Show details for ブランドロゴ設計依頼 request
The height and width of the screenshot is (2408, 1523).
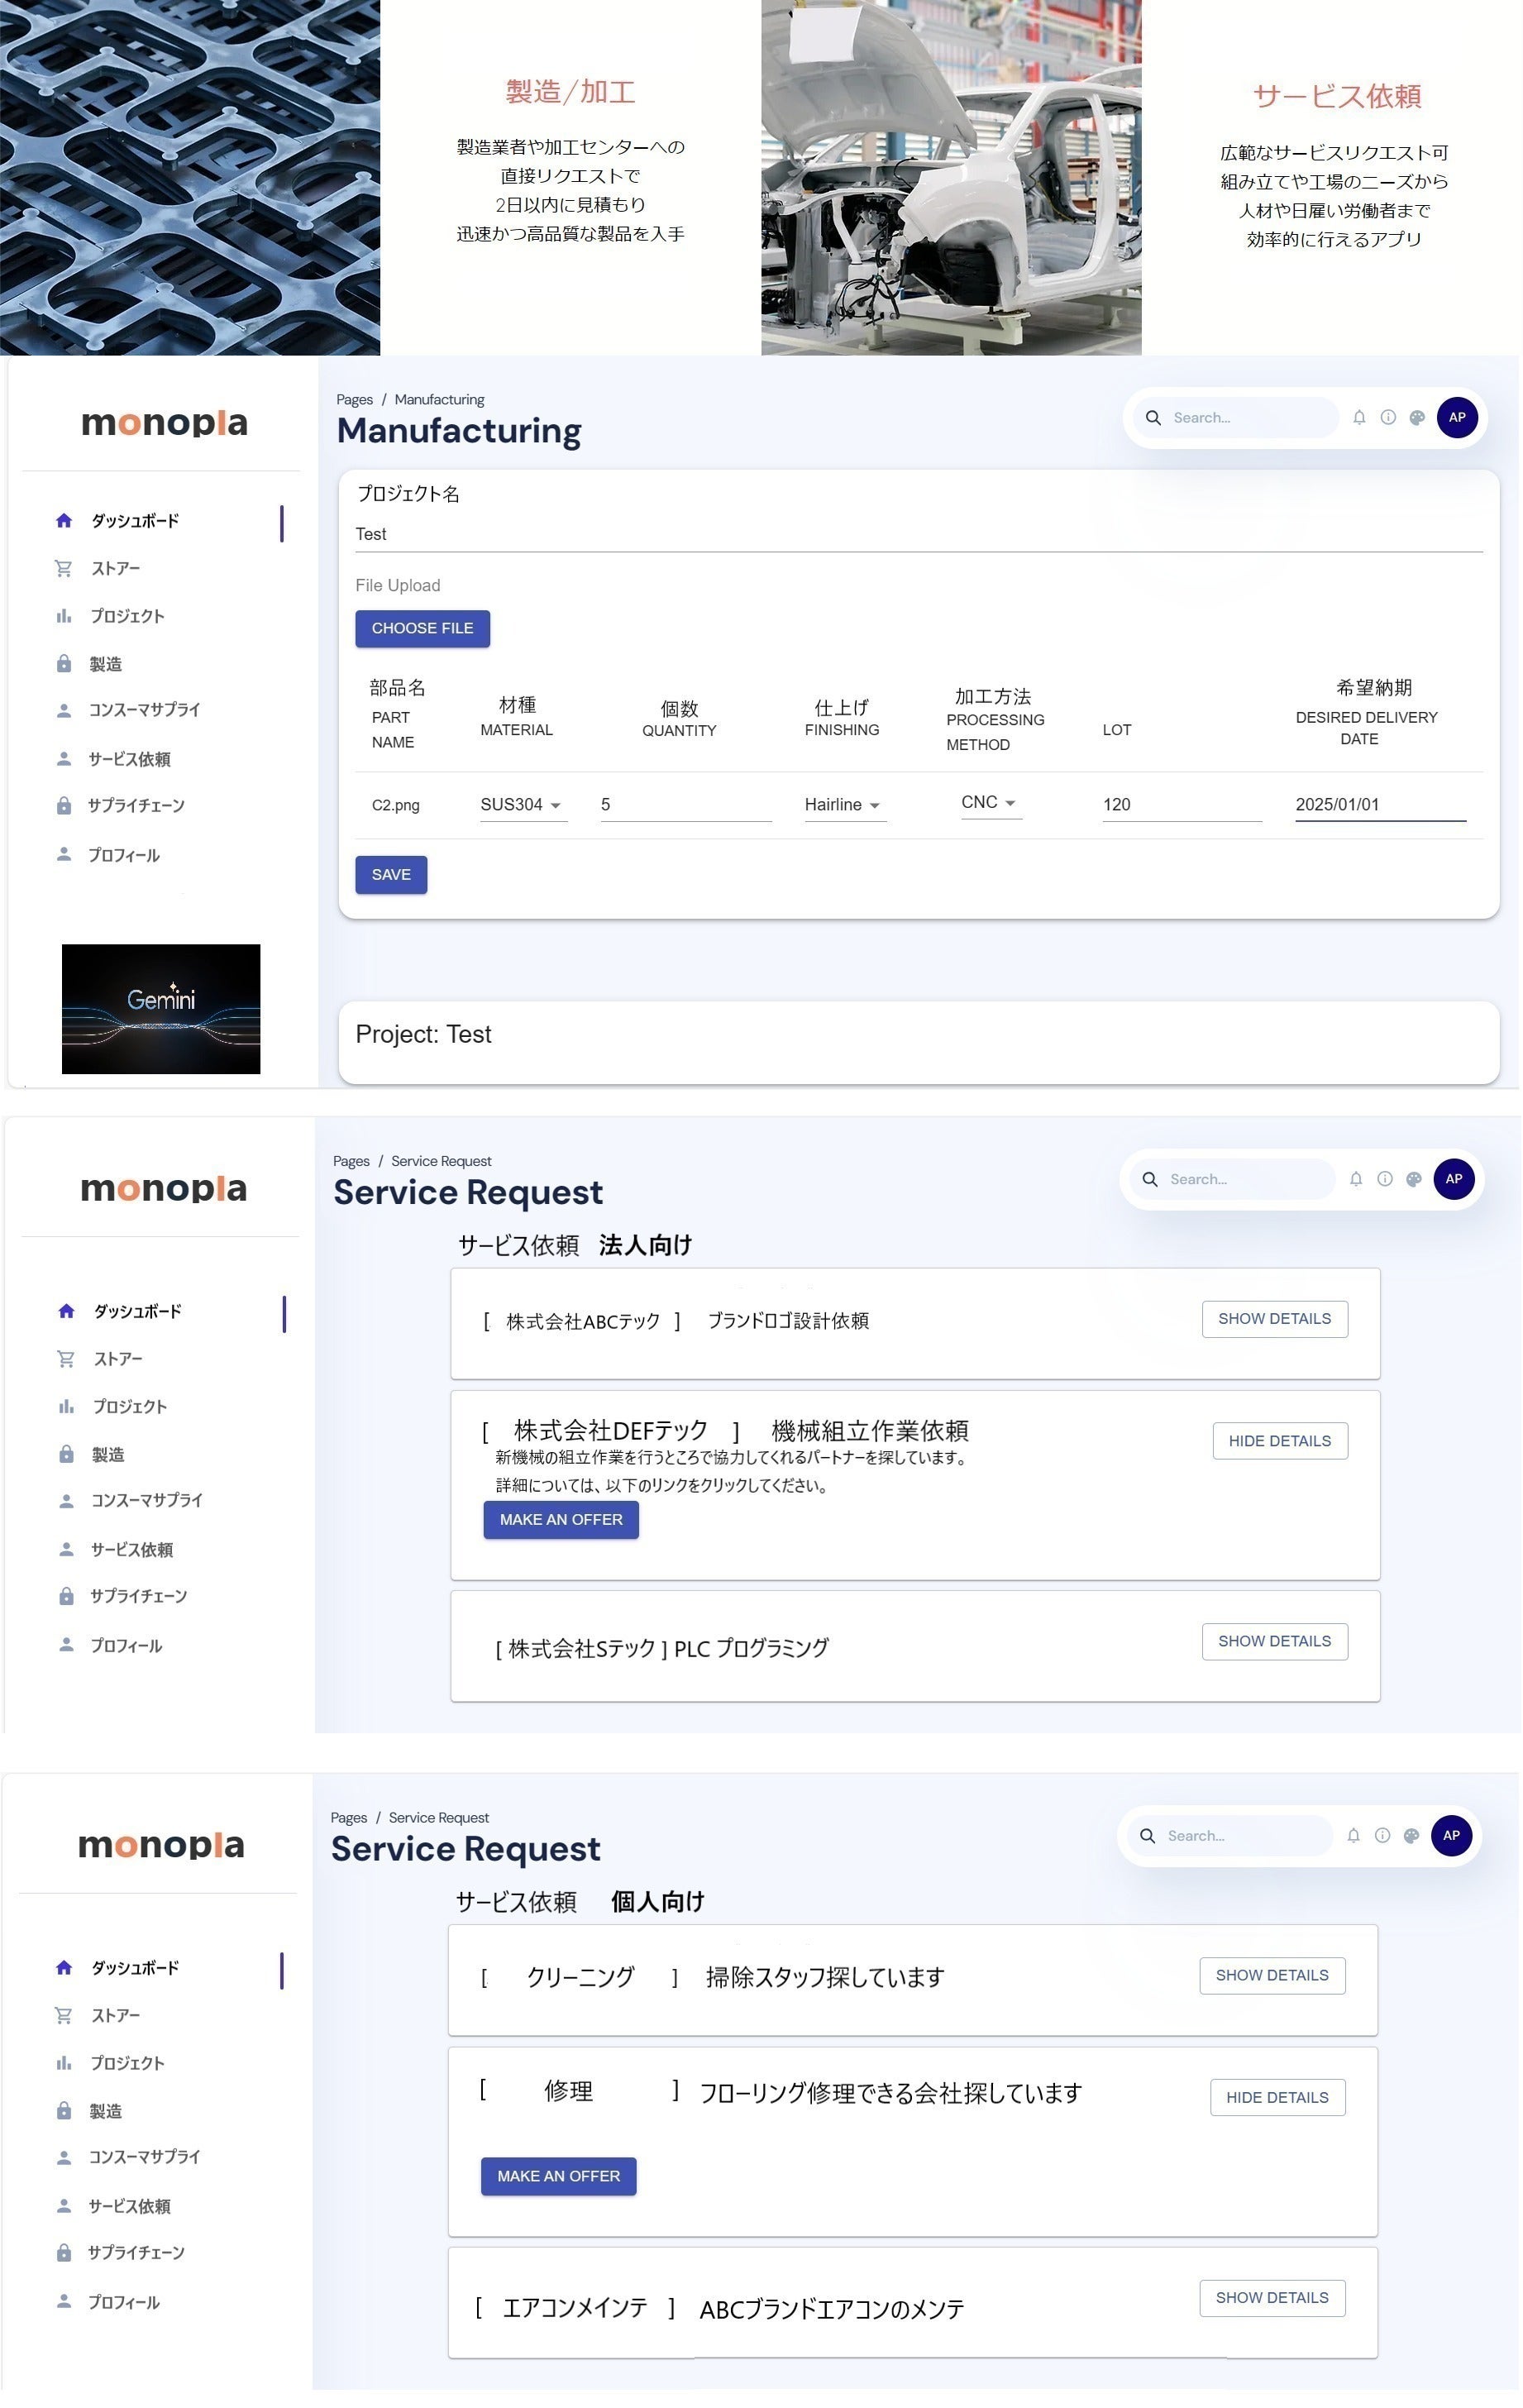pos(1274,1319)
